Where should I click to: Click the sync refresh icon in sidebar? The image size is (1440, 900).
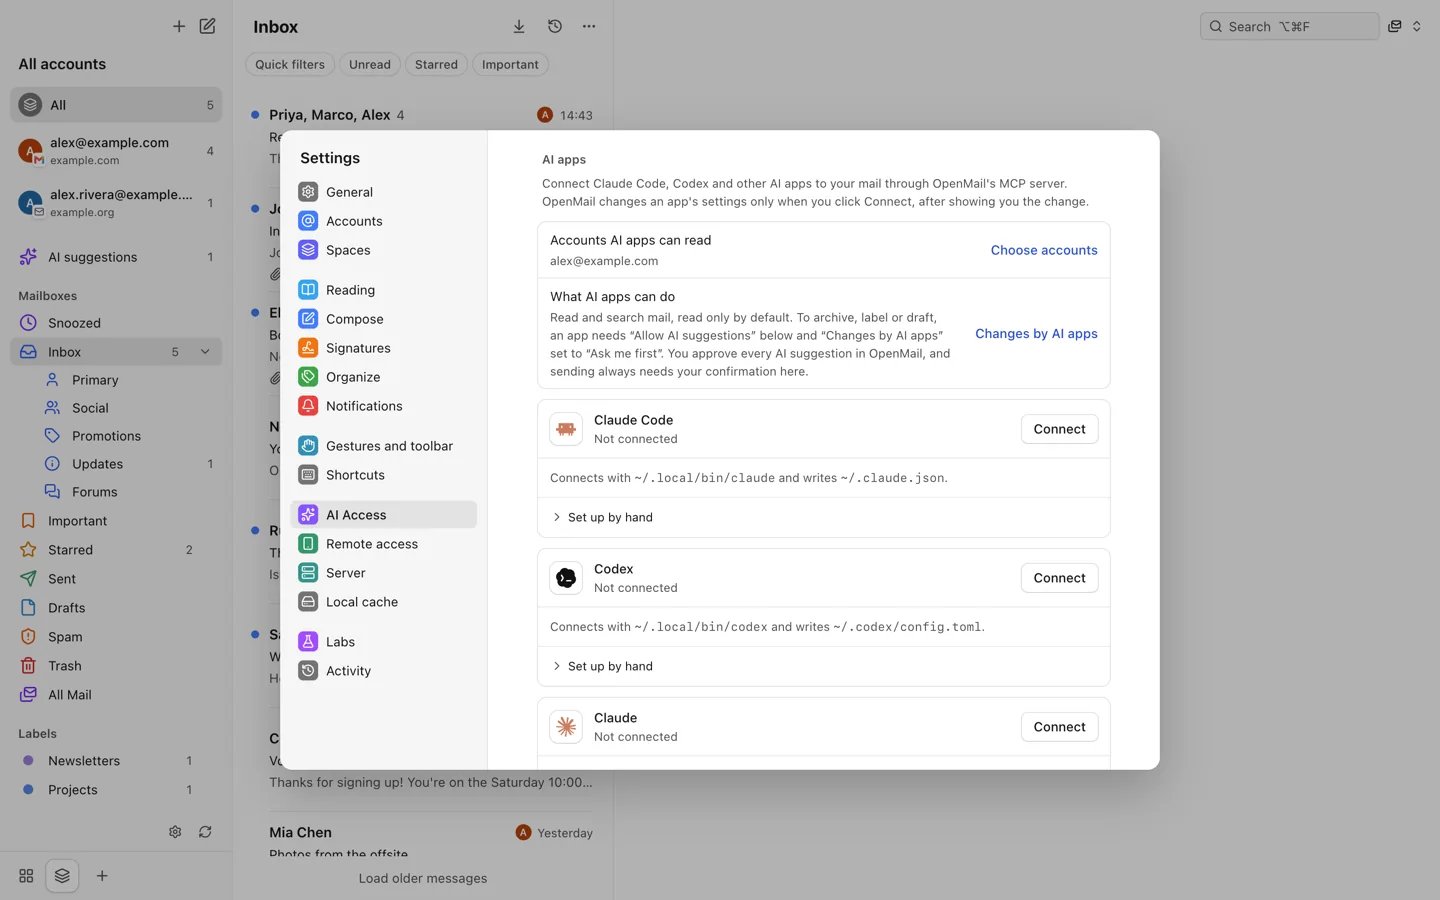click(205, 832)
